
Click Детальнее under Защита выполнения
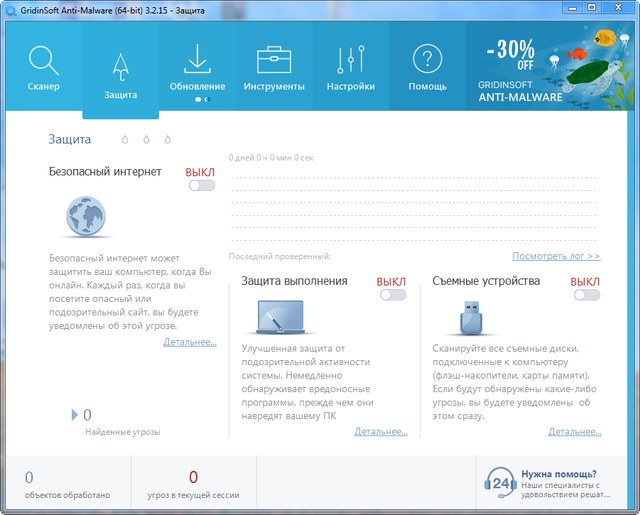pyautogui.click(x=381, y=432)
